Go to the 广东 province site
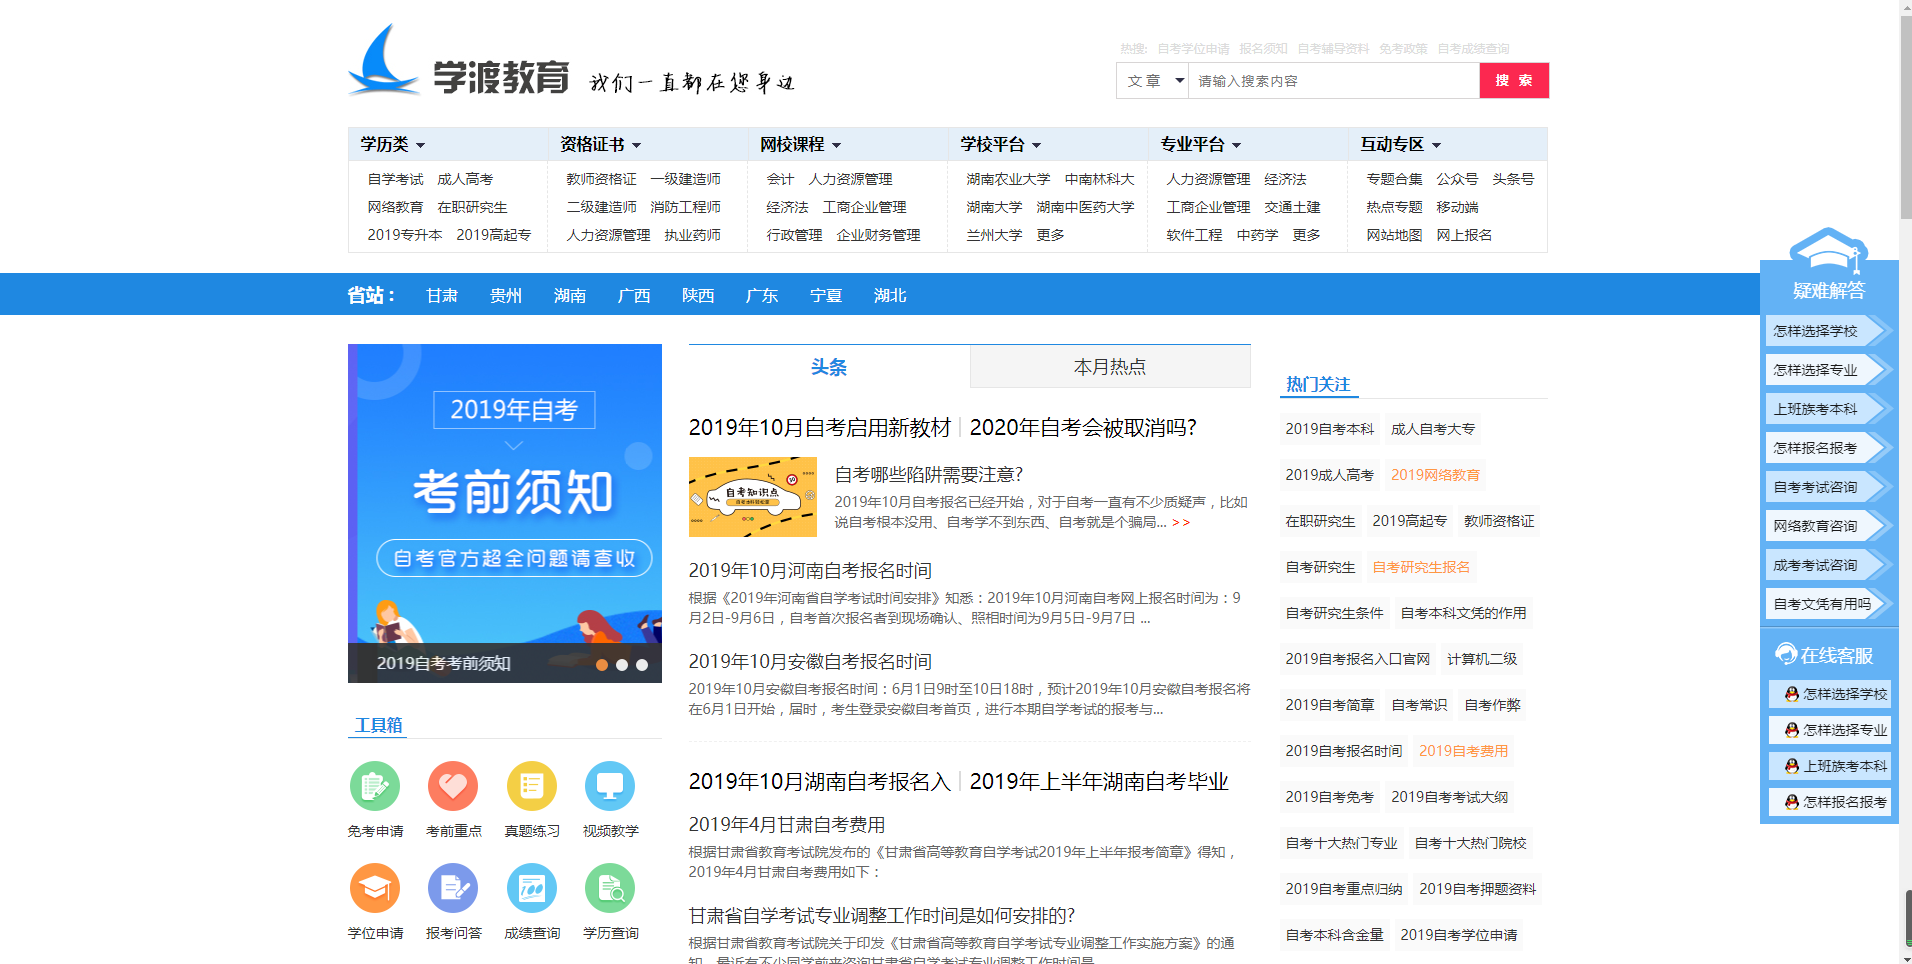The height and width of the screenshot is (964, 1912). point(762,295)
